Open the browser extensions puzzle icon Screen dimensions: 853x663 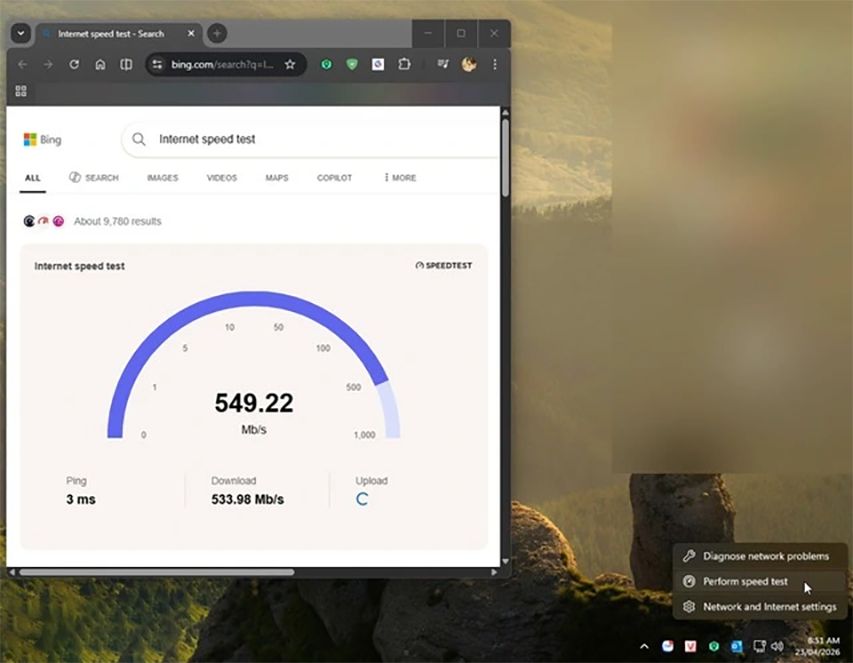pyautogui.click(x=403, y=64)
